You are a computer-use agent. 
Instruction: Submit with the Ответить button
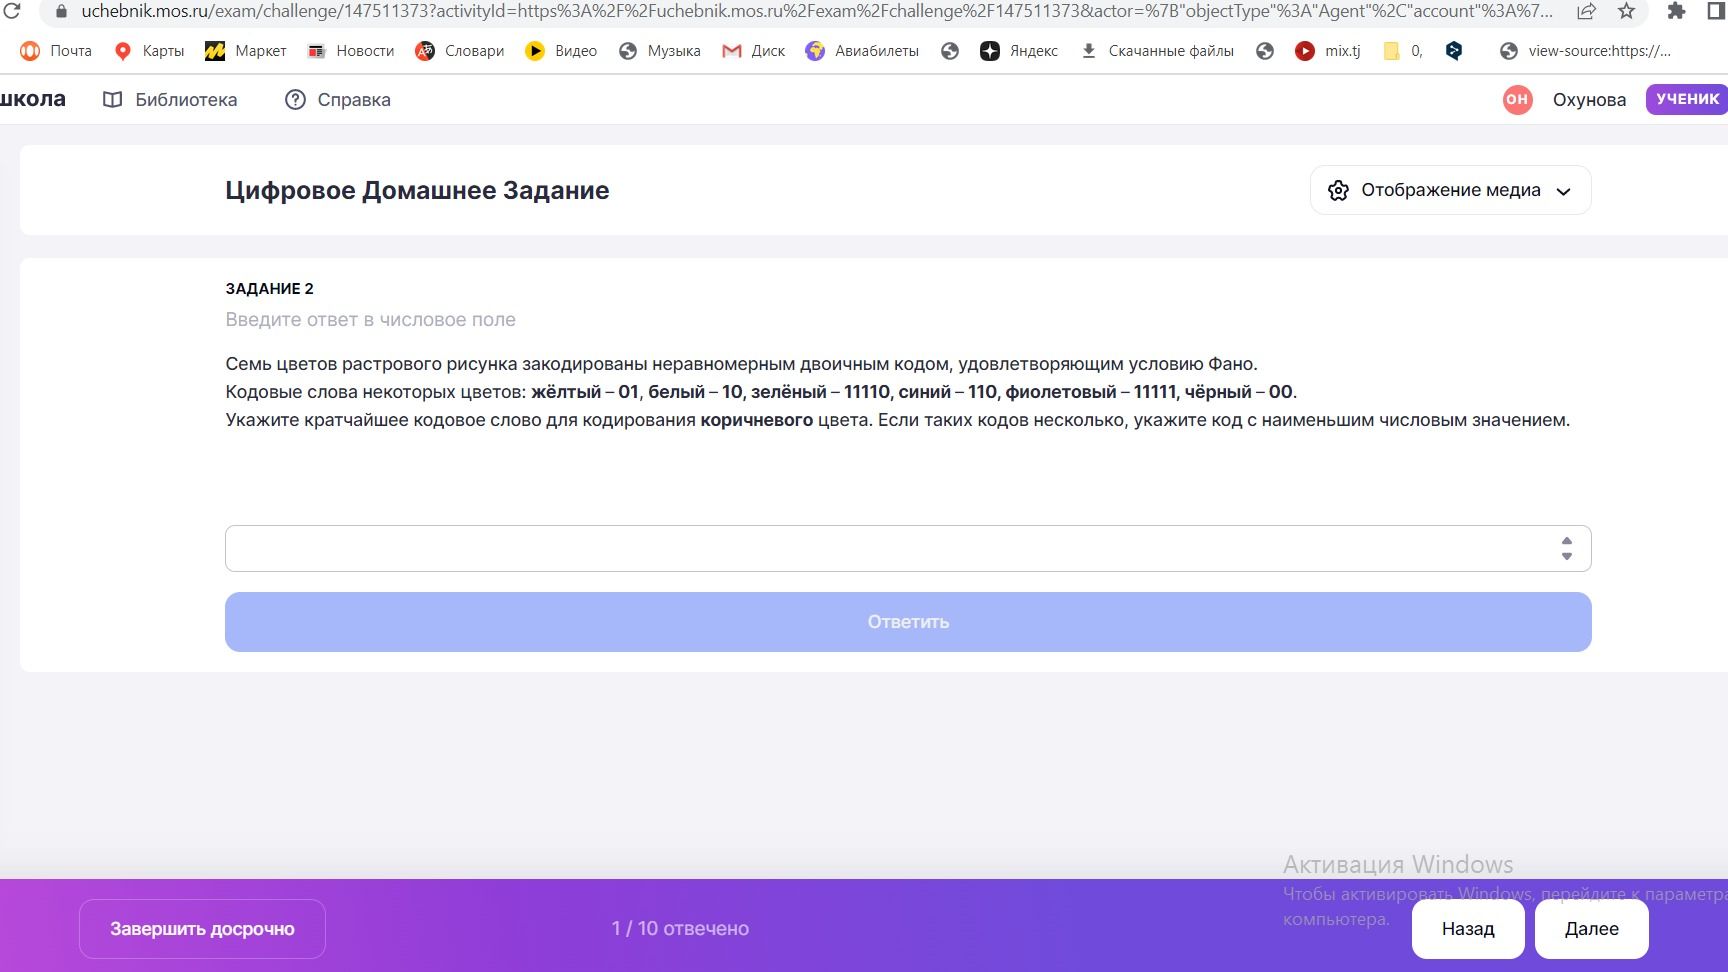tap(908, 622)
